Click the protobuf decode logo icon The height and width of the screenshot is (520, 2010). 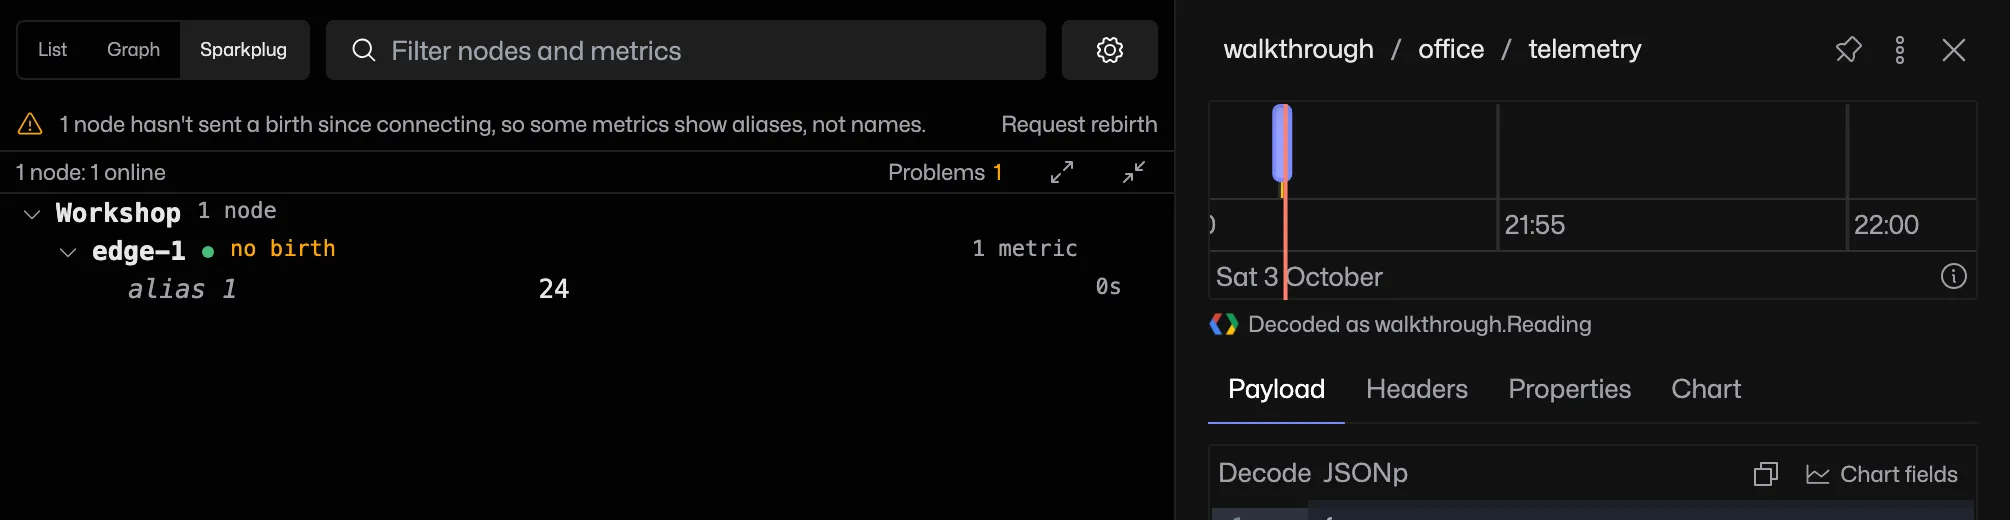tap(1224, 324)
